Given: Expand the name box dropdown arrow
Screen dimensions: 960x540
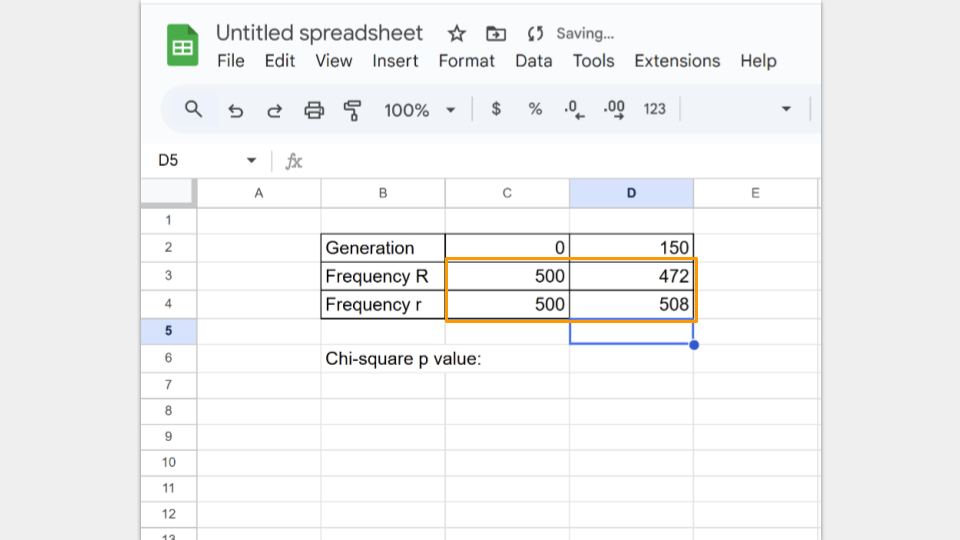Looking at the screenshot, I should [x=251, y=161].
